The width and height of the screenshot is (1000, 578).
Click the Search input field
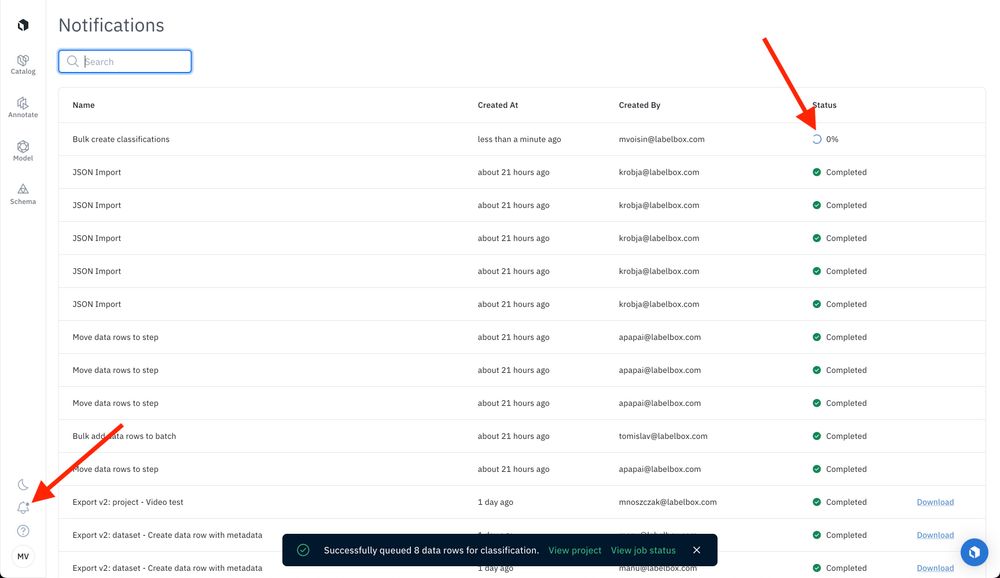[x=125, y=61]
